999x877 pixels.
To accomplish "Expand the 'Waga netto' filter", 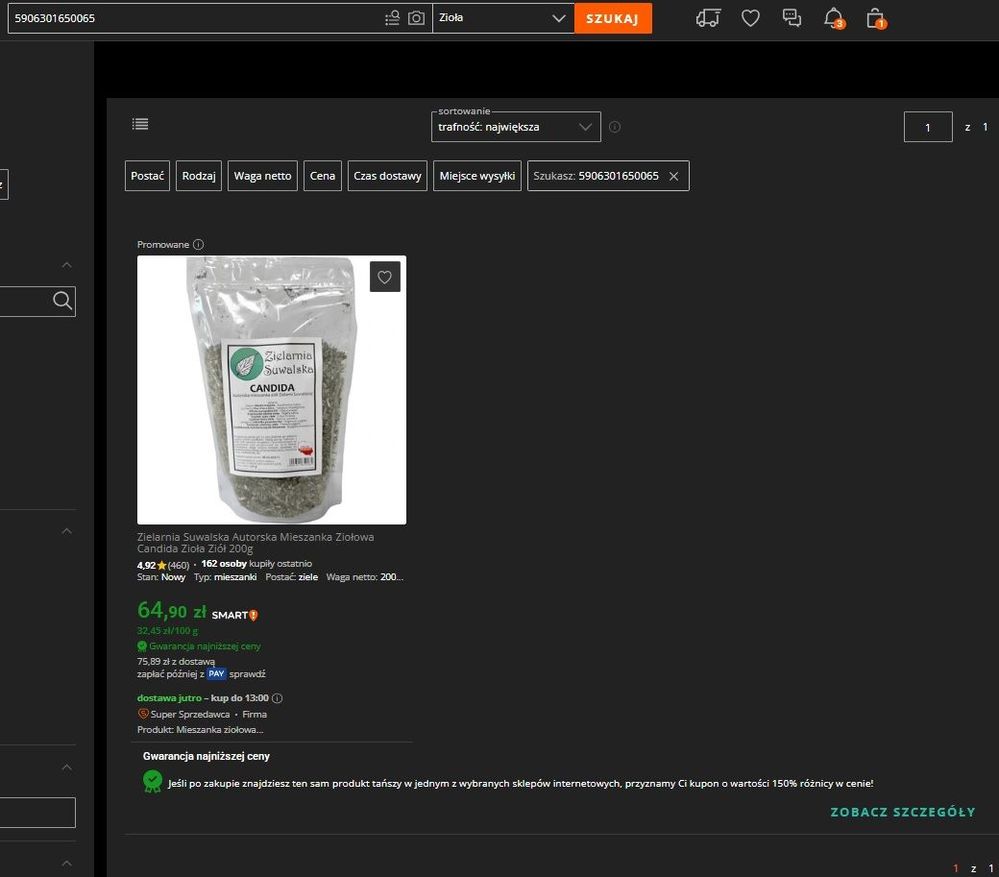I will [263, 176].
